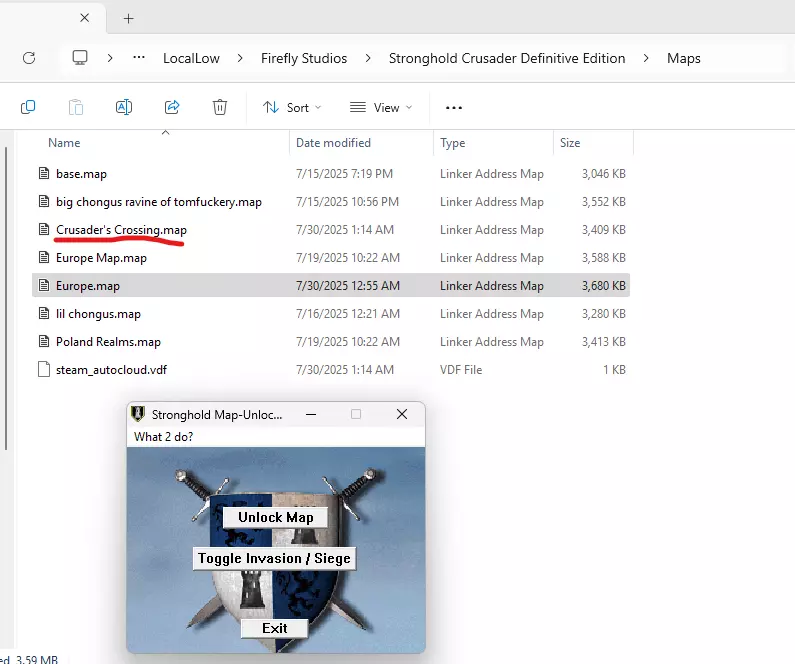Click the Share icon in the toolbar
Viewport: 795px width, 664px height.
172,107
